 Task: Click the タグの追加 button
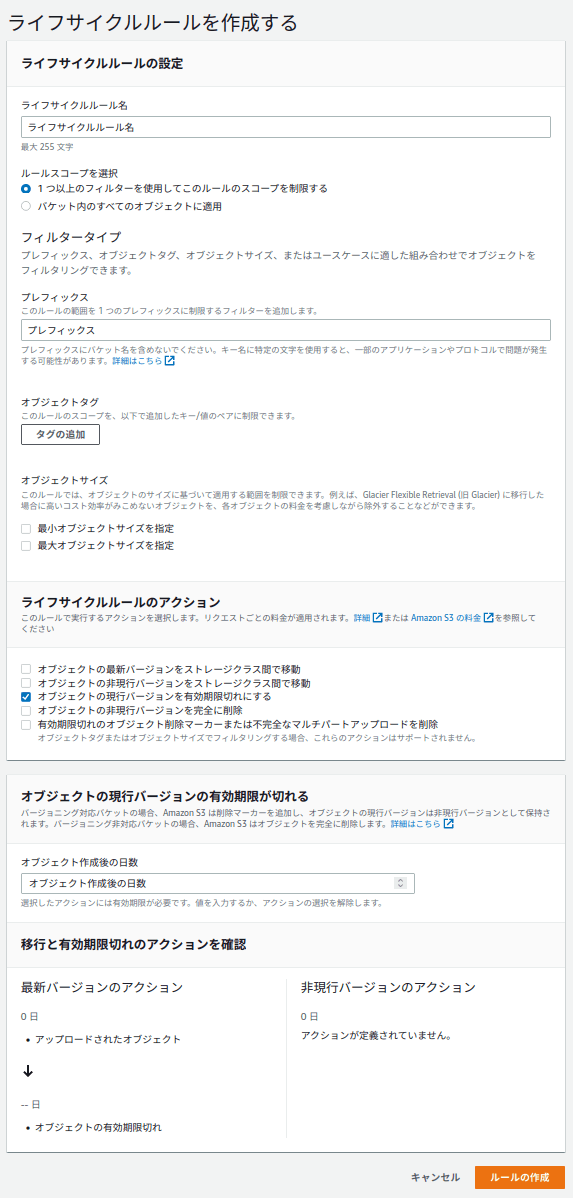click(60, 435)
